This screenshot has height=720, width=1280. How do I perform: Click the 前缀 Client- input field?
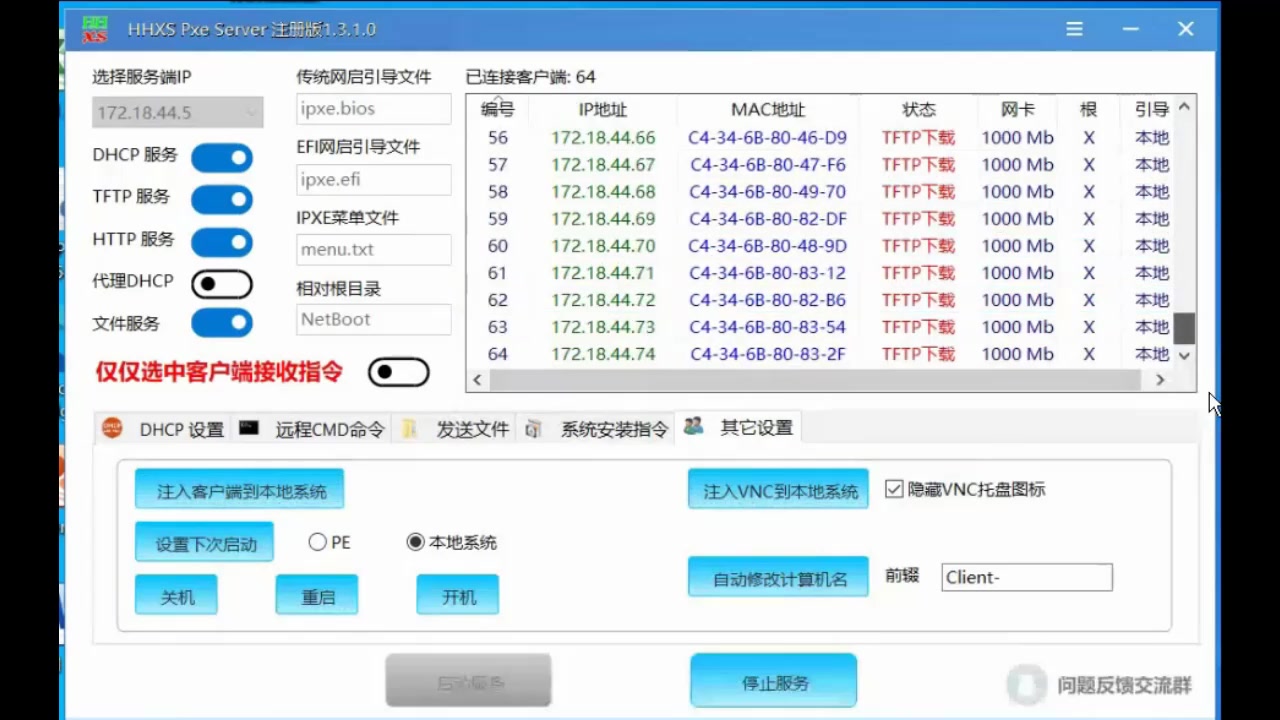tap(1027, 577)
